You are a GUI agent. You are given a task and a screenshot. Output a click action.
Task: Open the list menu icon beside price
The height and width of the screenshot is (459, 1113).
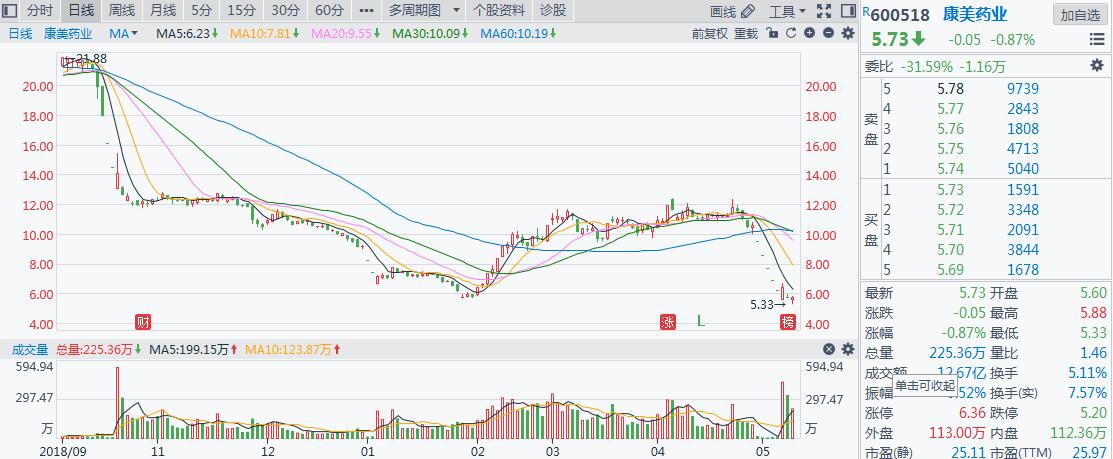pyautogui.click(x=1097, y=40)
